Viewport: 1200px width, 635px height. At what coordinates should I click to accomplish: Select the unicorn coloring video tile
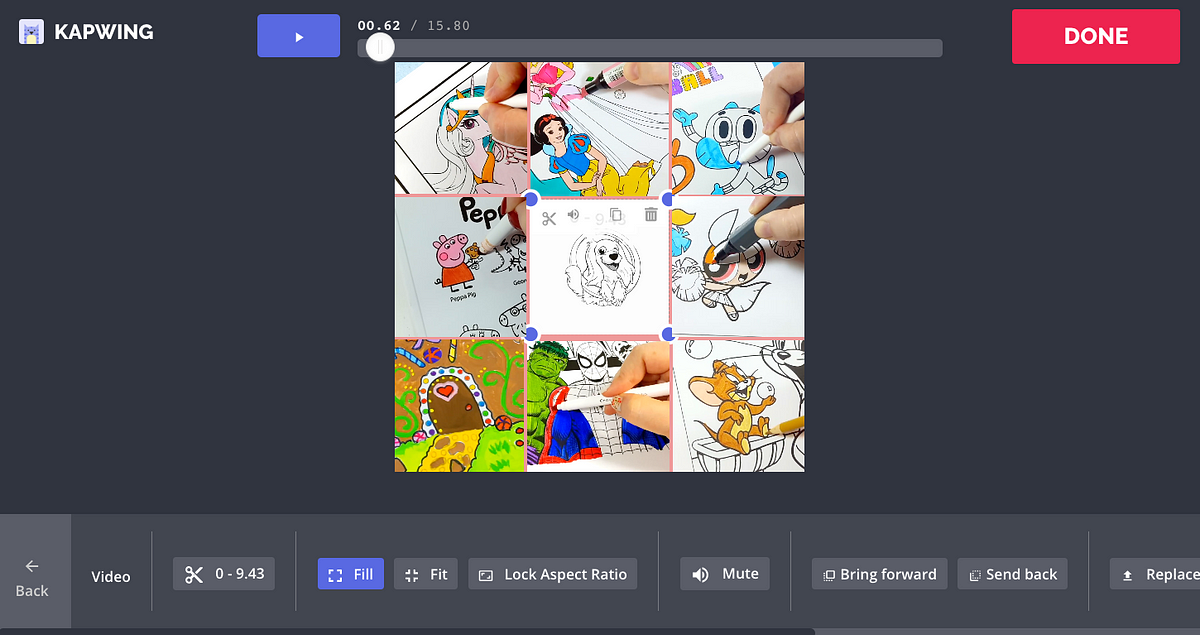pyautogui.click(x=460, y=128)
